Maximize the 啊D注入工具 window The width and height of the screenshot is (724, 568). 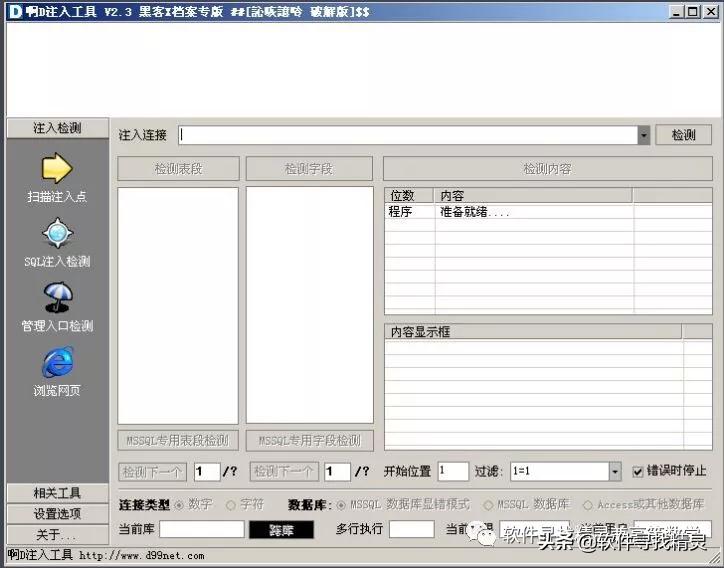tap(692, 12)
